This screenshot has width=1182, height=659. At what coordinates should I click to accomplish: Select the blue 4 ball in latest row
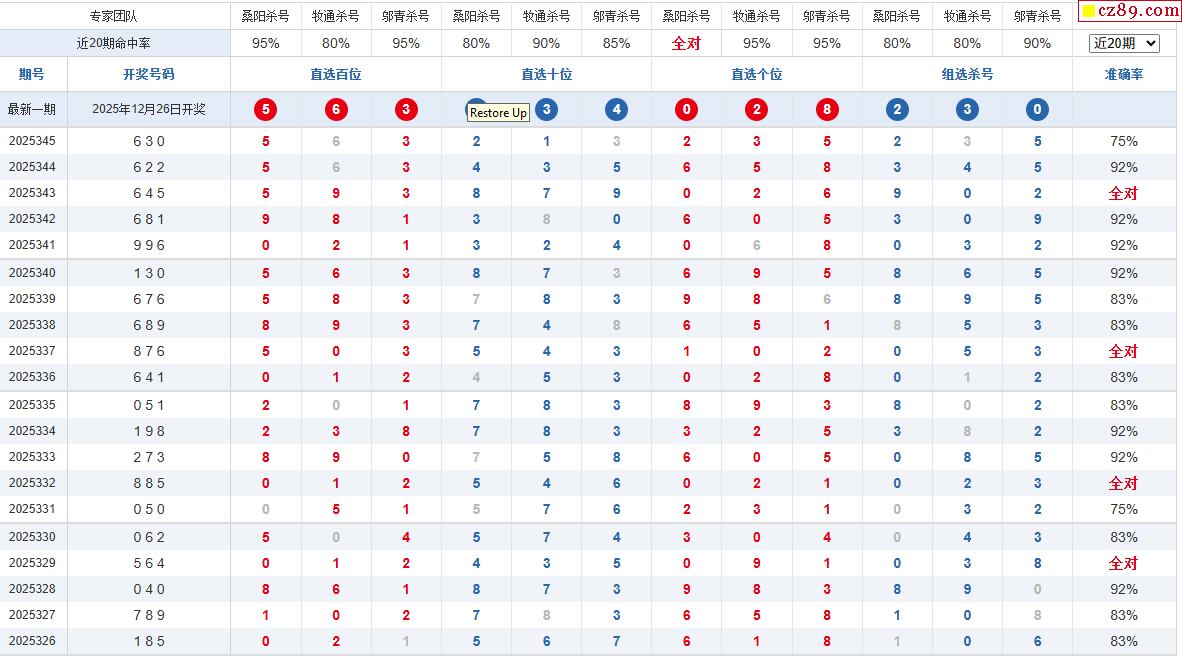tap(617, 109)
